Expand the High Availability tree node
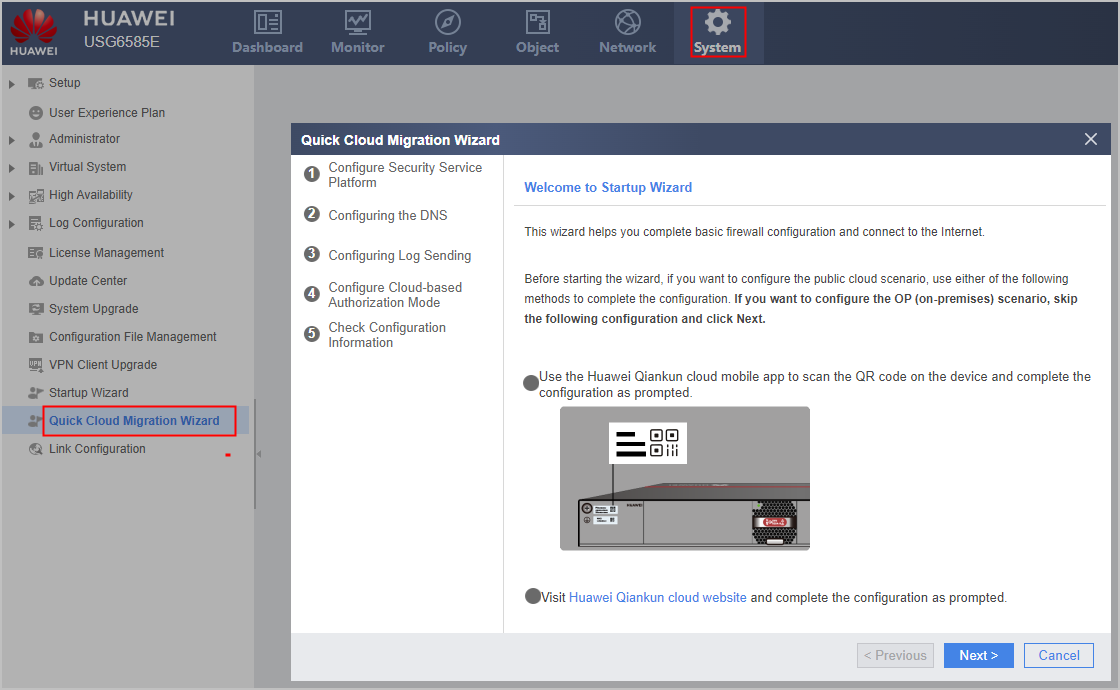Viewport: 1120px width, 690px height. [x=11, y=196]
